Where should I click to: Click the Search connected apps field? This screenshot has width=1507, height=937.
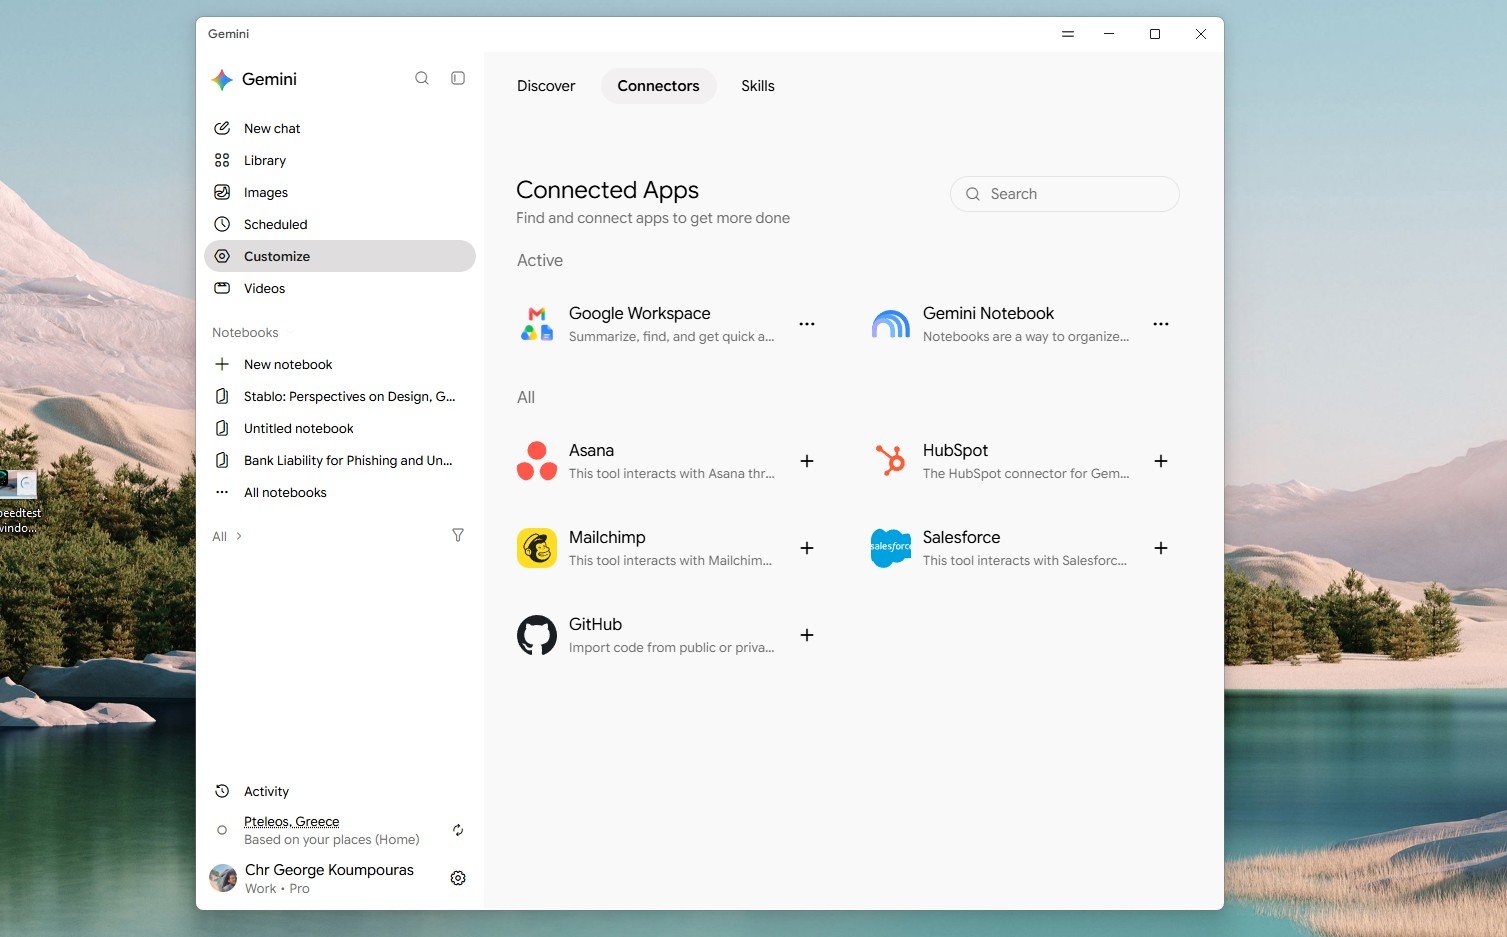[x=1065, y=194]
